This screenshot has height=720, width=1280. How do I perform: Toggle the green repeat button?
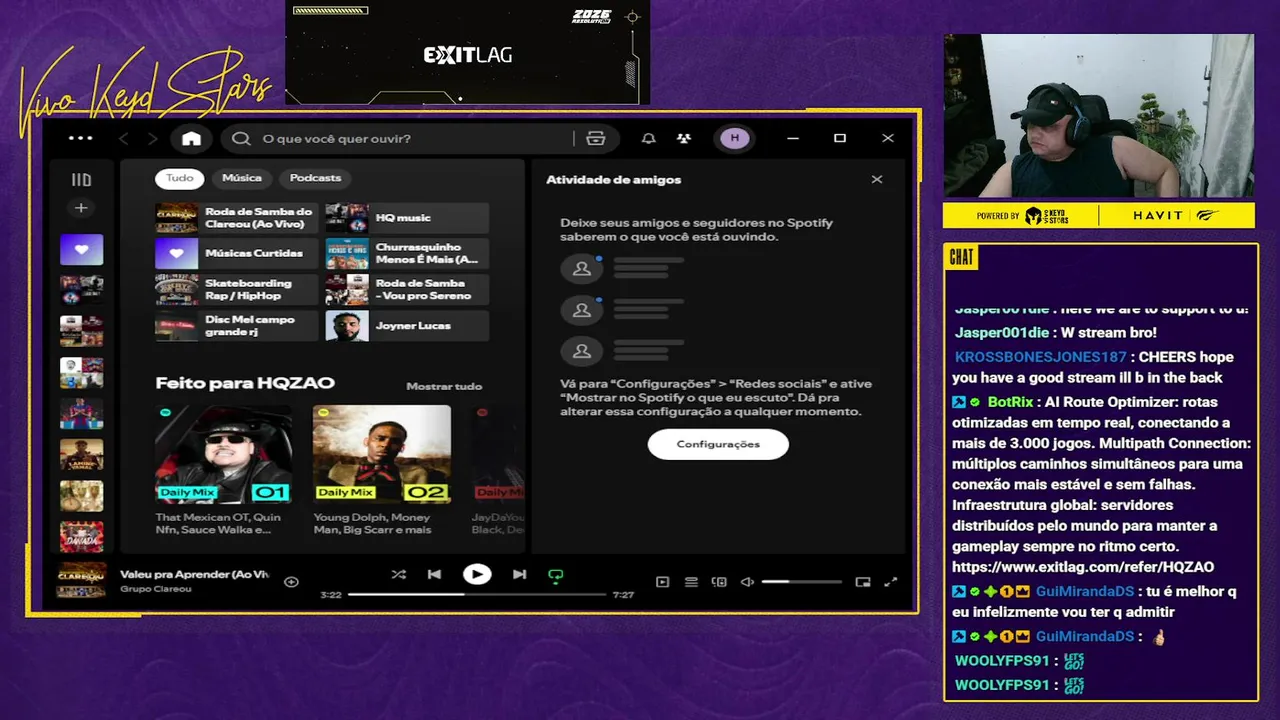coord(556,575)
